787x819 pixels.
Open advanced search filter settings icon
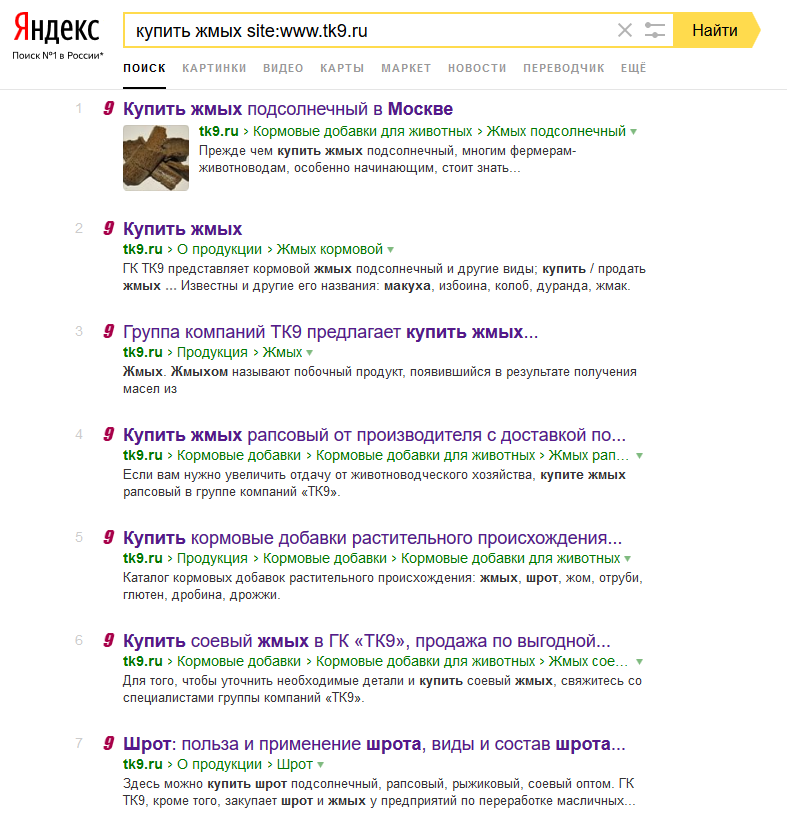click(654, 30)
